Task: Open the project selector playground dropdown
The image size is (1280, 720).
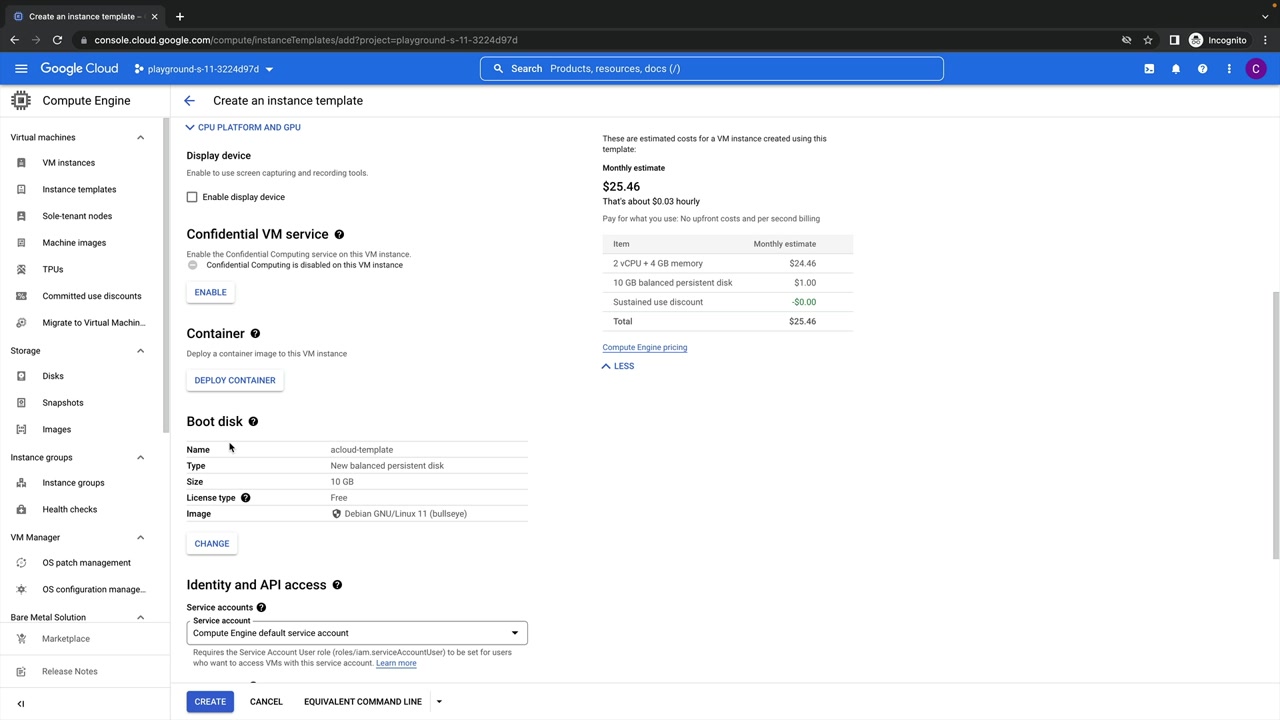Action: point(203,69)
